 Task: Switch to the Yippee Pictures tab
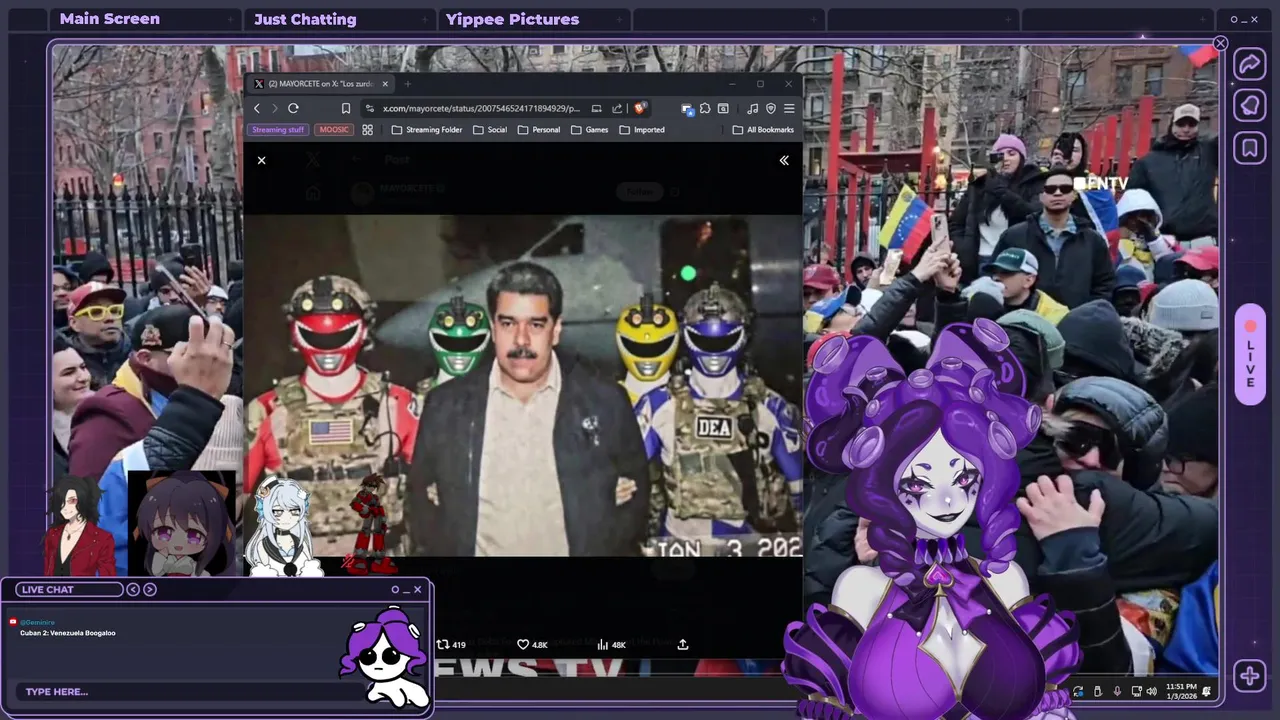click(512, 19)
